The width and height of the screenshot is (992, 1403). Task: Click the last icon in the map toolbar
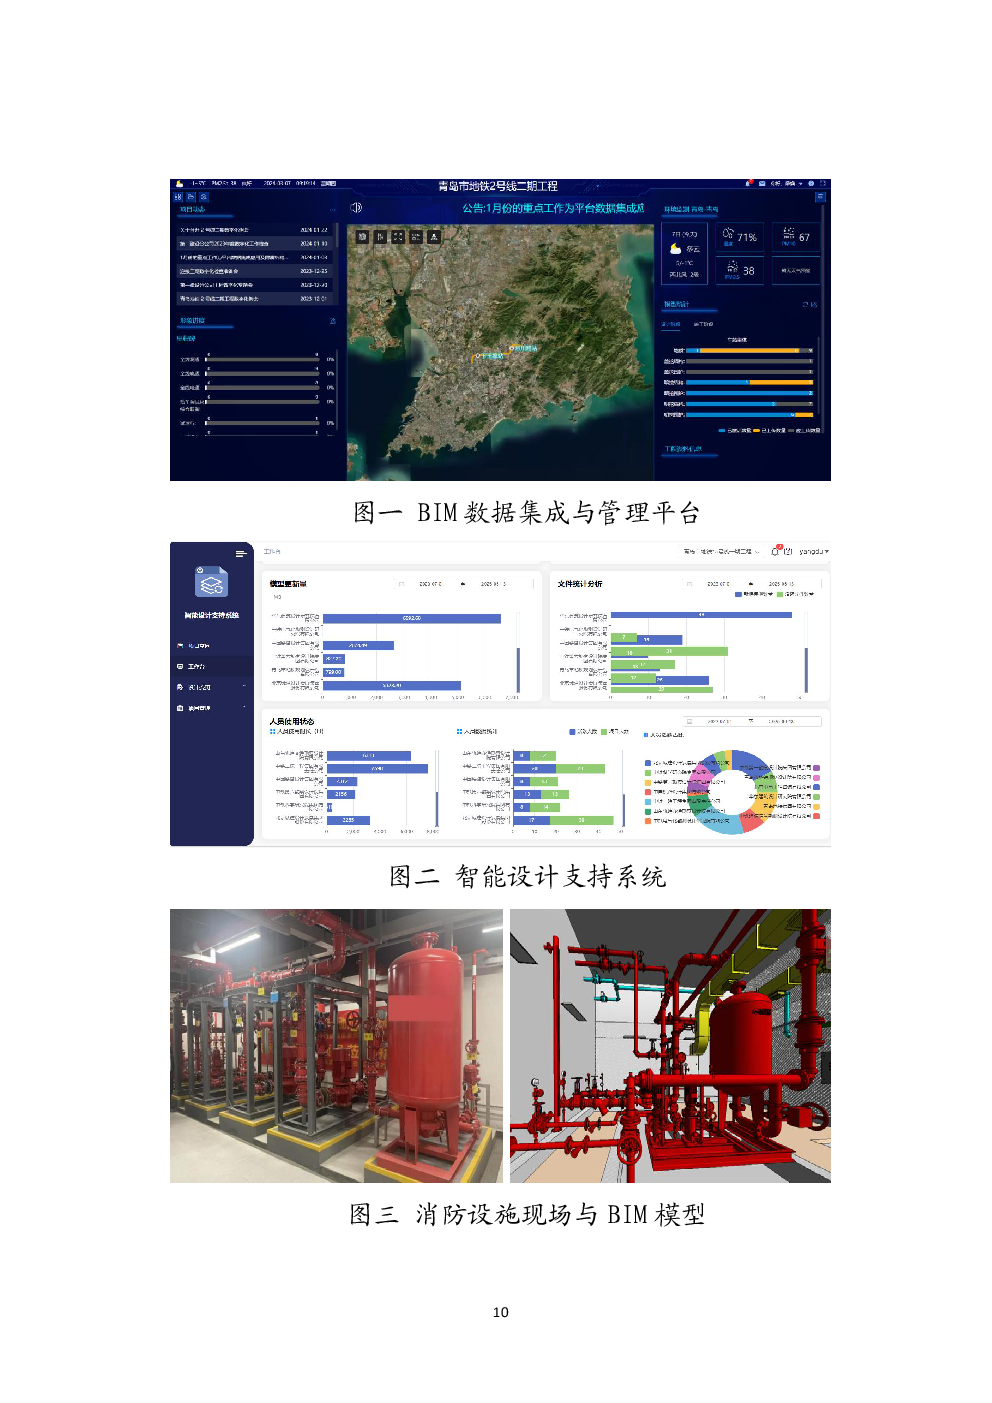click(x=434, y=237)
